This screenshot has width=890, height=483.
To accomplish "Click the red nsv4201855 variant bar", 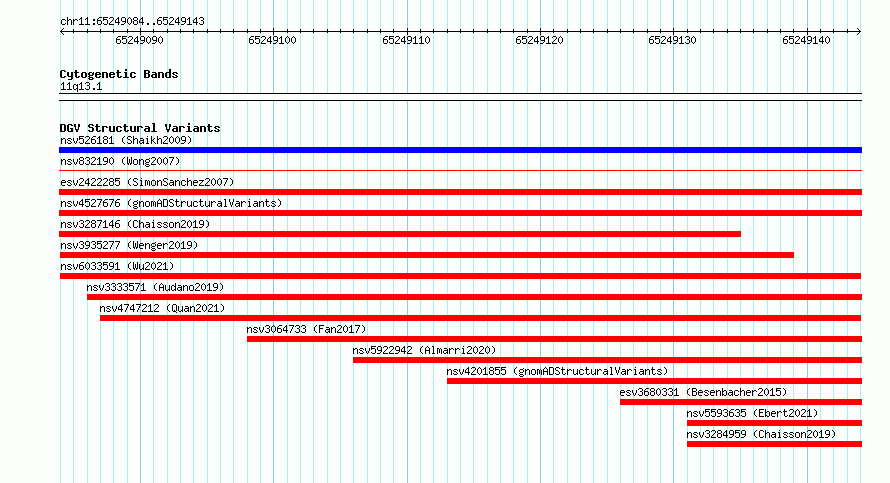I will coord(654,381).
